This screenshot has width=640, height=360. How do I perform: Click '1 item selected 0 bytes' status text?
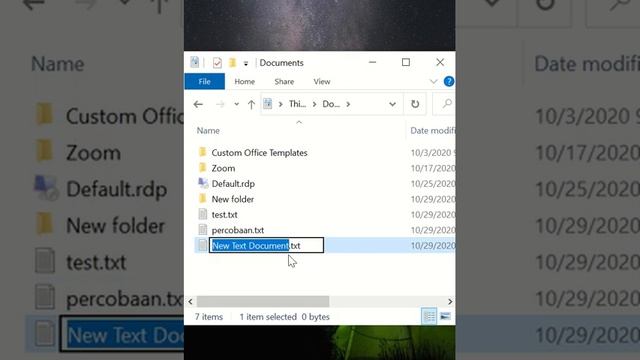(x=284, y=317)
